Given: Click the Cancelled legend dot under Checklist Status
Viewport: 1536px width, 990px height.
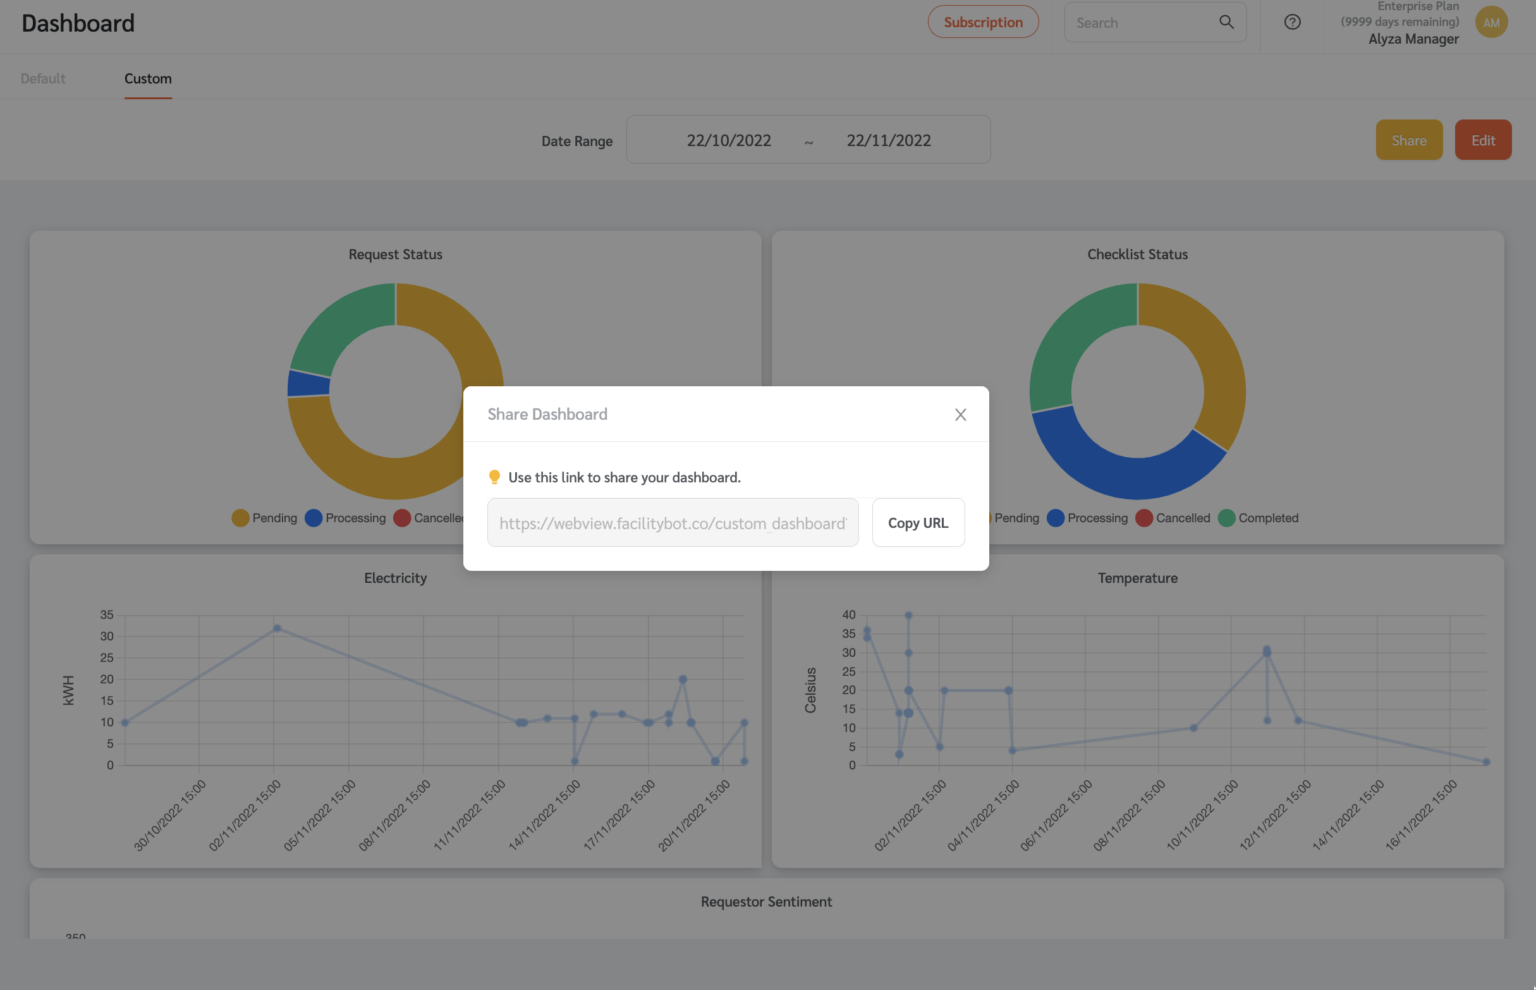Looking at the screenshot, I should tap(1143, 518).
